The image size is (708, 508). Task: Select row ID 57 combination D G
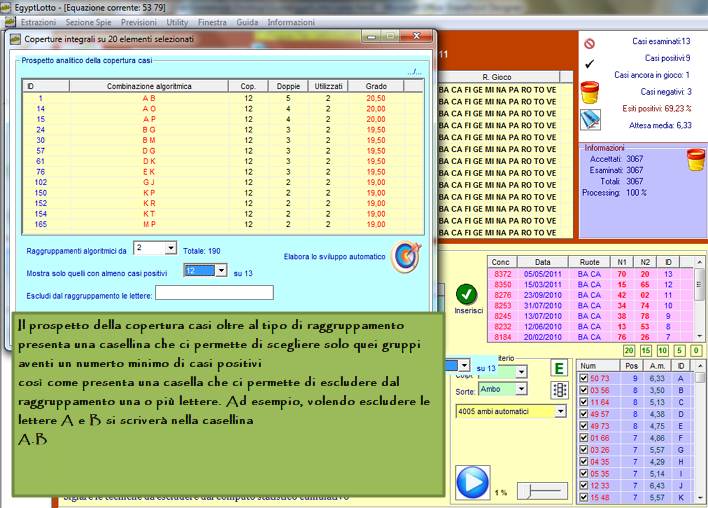tap(223, 151)
